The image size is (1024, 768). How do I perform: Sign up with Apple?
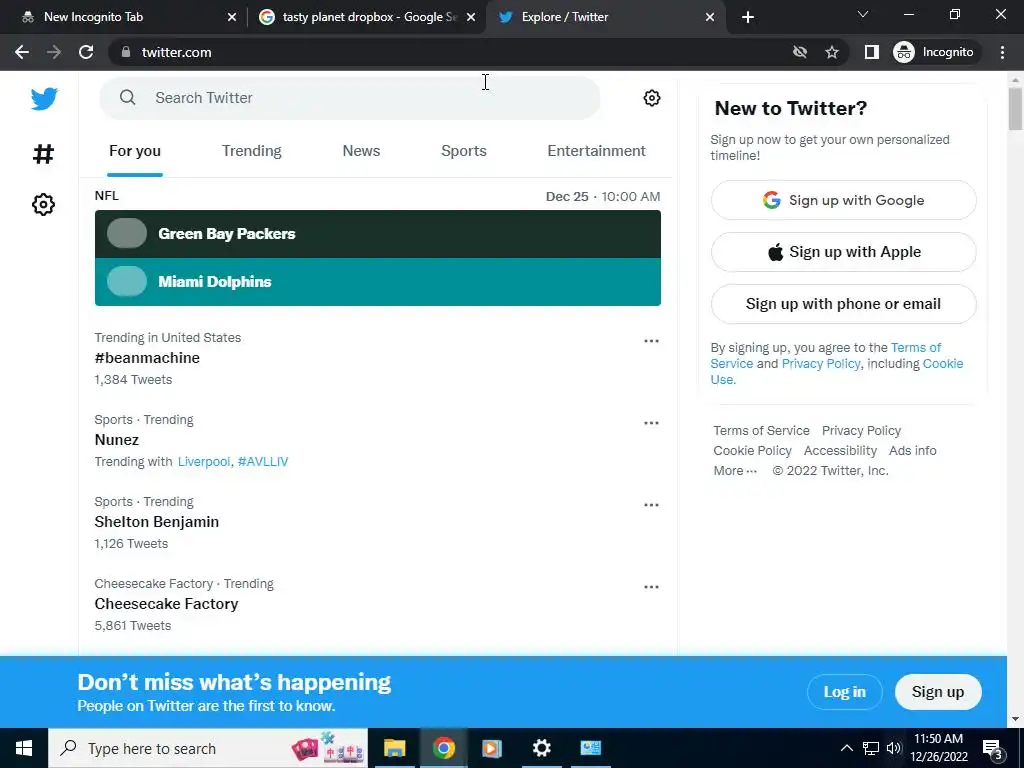(x=843, y=252)
